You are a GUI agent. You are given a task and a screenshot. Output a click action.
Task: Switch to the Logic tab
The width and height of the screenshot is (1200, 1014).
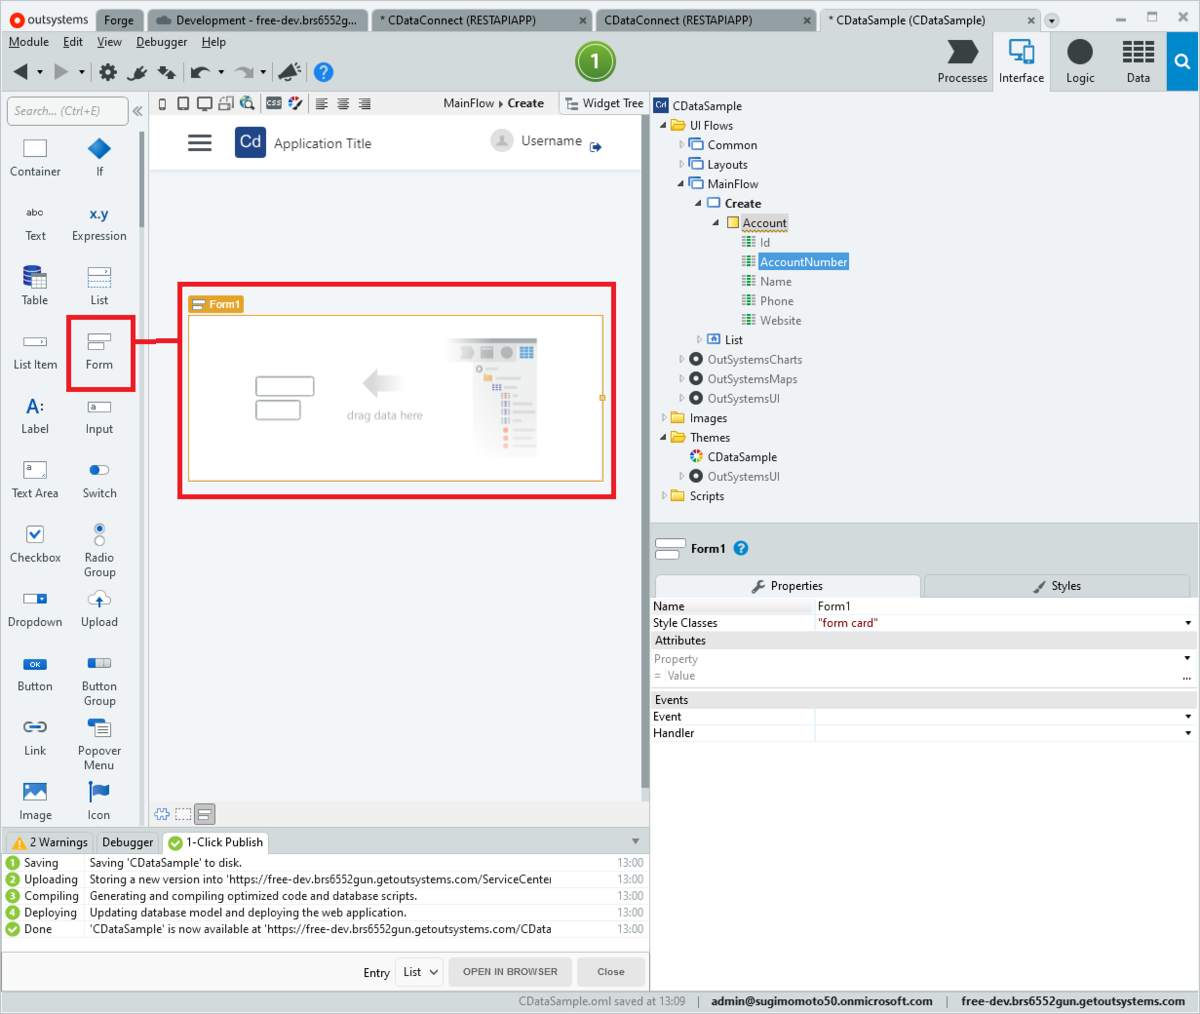pos(1080,62)
